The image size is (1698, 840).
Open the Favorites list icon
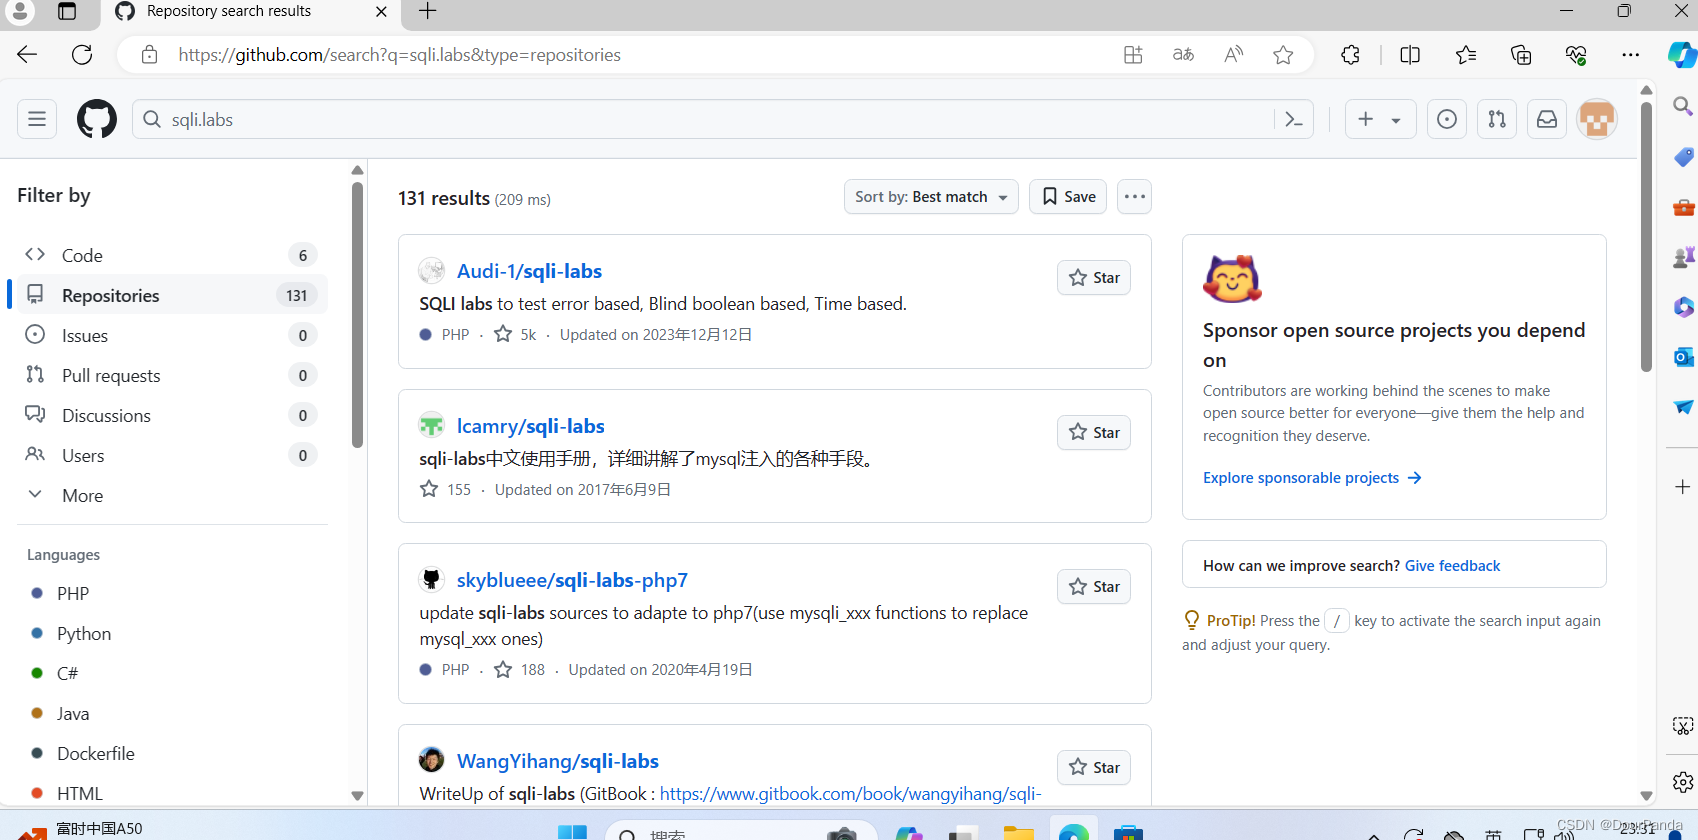[x=1466, y=55]
